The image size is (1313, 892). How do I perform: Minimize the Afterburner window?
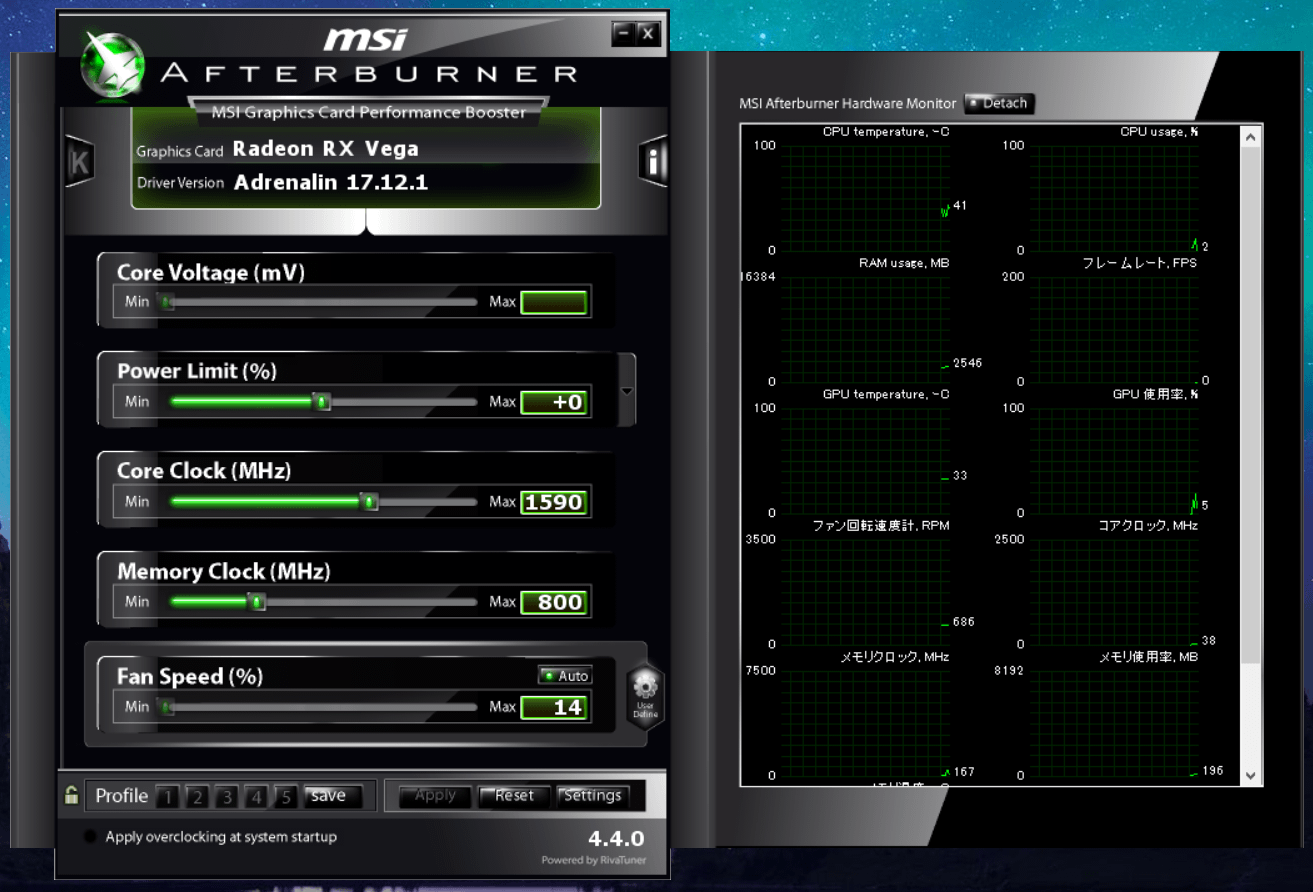click(x=624, y=33)
